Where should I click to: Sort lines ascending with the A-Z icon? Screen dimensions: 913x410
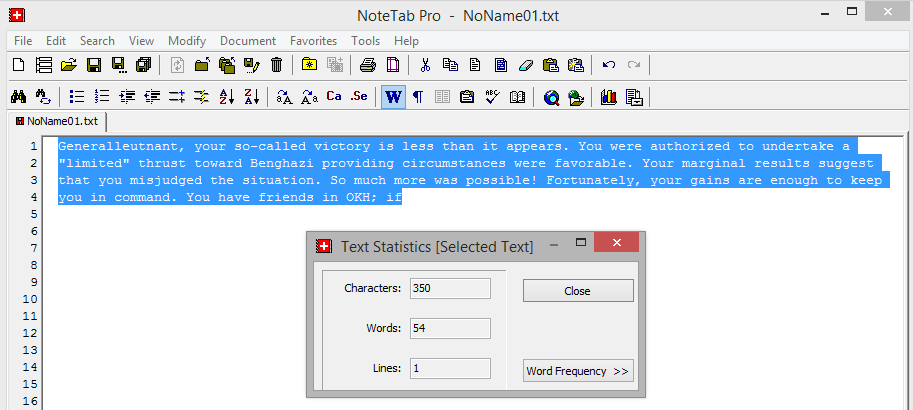227,97
